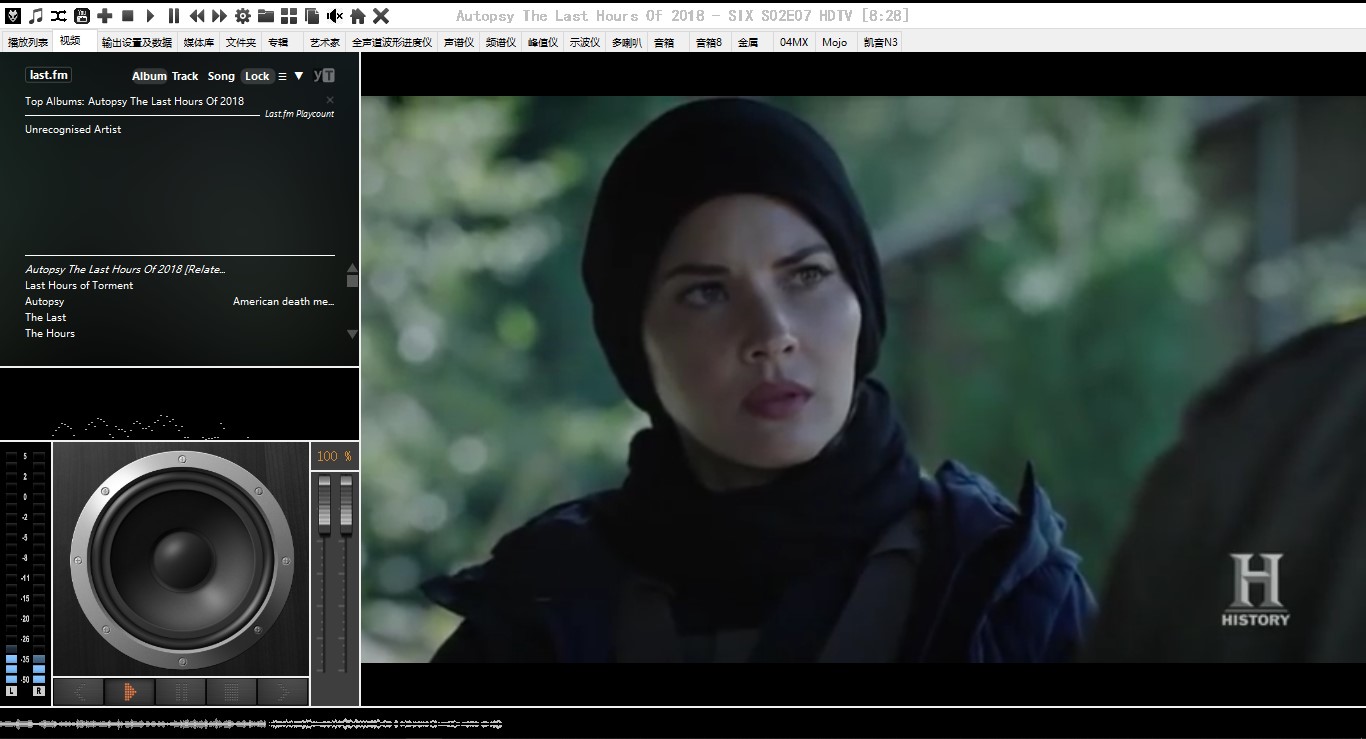The height and width of the screenshot is (739, 1366).
Task: Switch to the 媒体库 tab
Action: click(198, 42)
